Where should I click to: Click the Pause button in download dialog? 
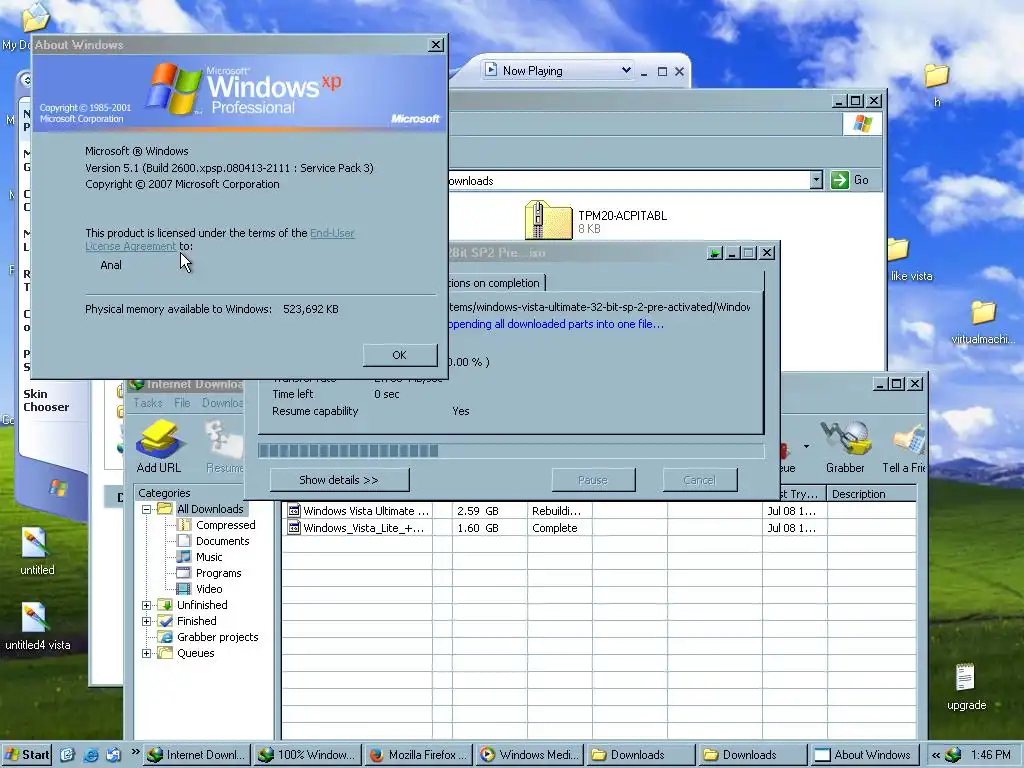[593, 480]
